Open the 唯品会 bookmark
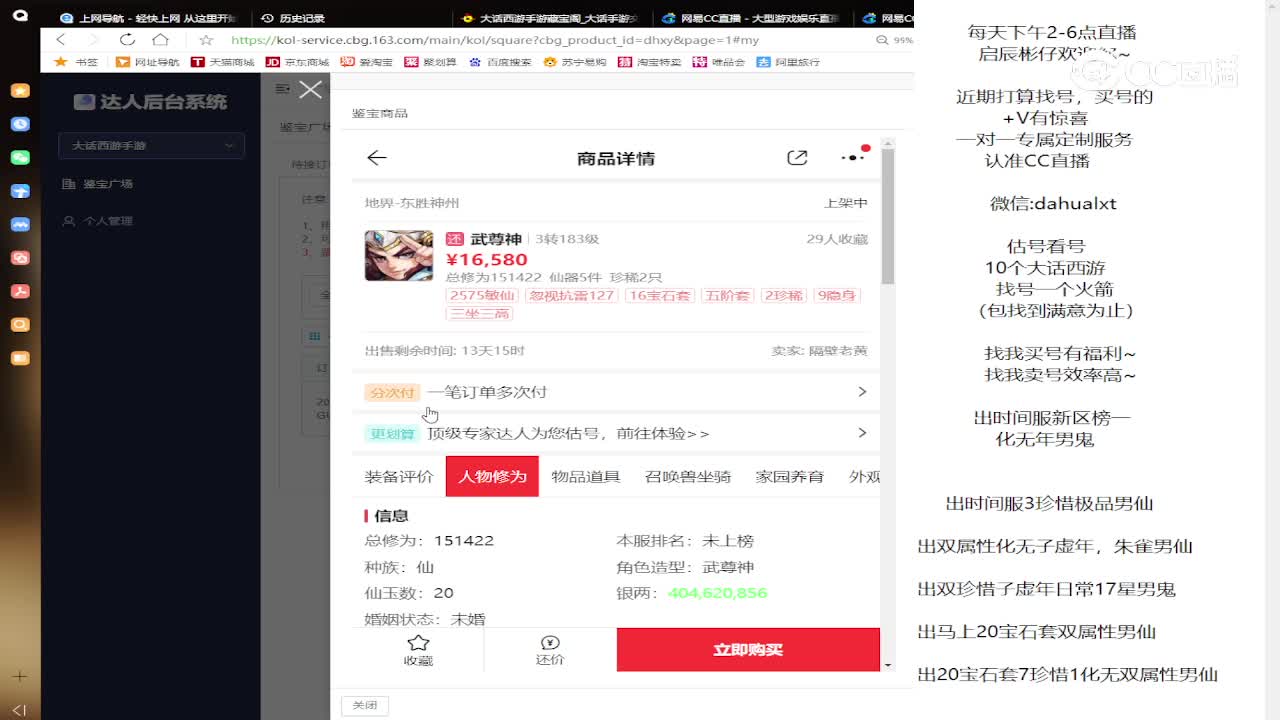The image size is (1280, 720). pyautogui.click(x=719, y=62)
